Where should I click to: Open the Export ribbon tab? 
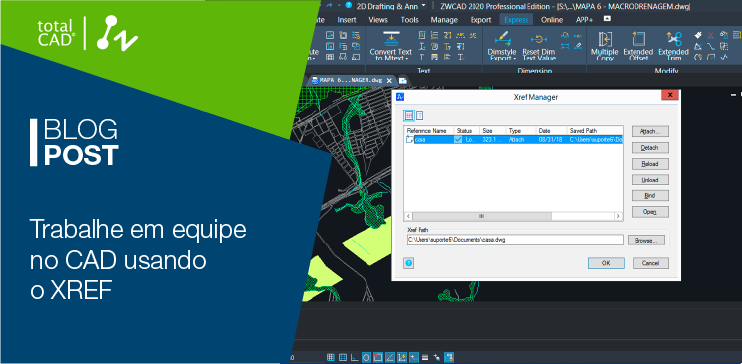[481, 19]
